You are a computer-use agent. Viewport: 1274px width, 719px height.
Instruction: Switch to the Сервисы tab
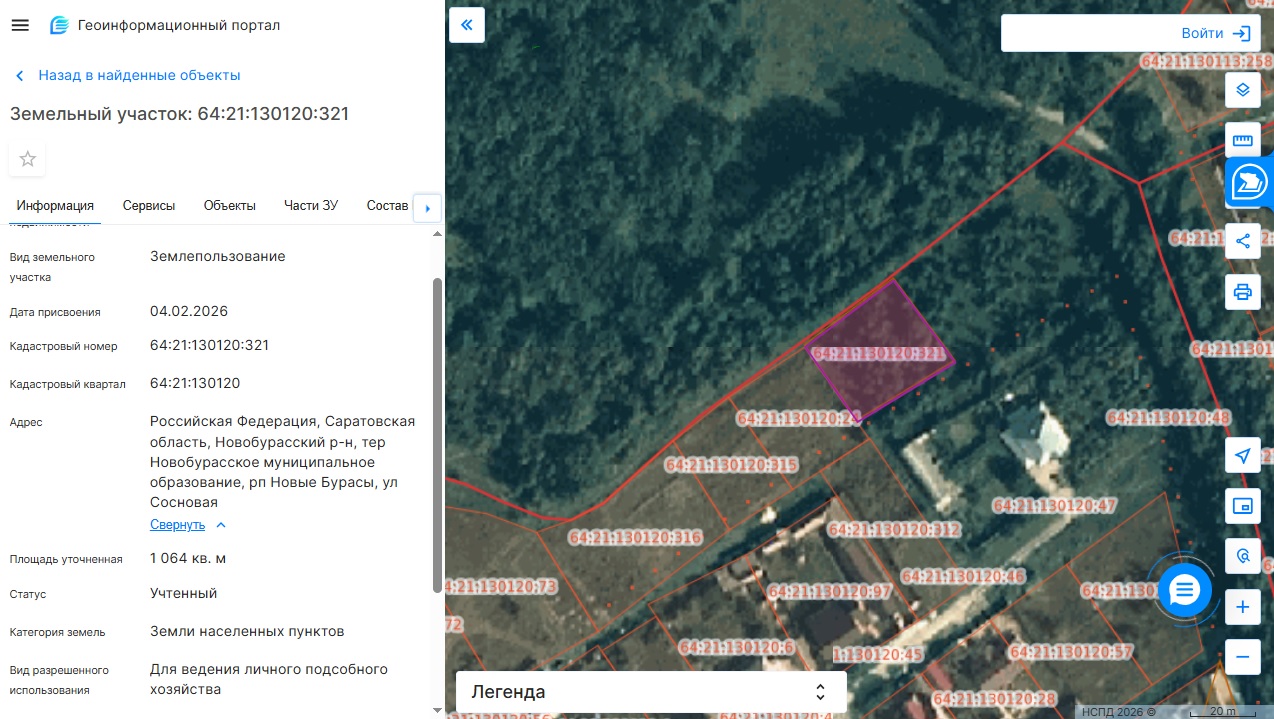coord(149,205)
